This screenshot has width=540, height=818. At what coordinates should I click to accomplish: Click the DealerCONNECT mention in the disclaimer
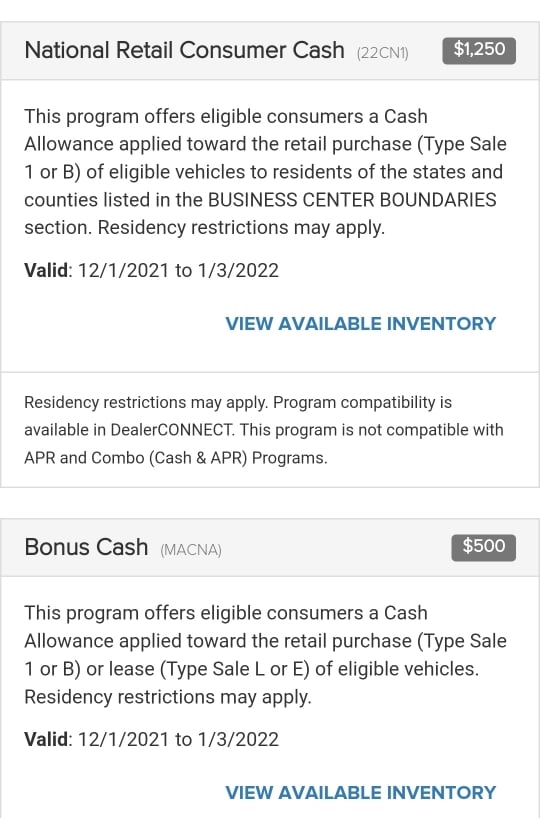[x=172, y=430]
